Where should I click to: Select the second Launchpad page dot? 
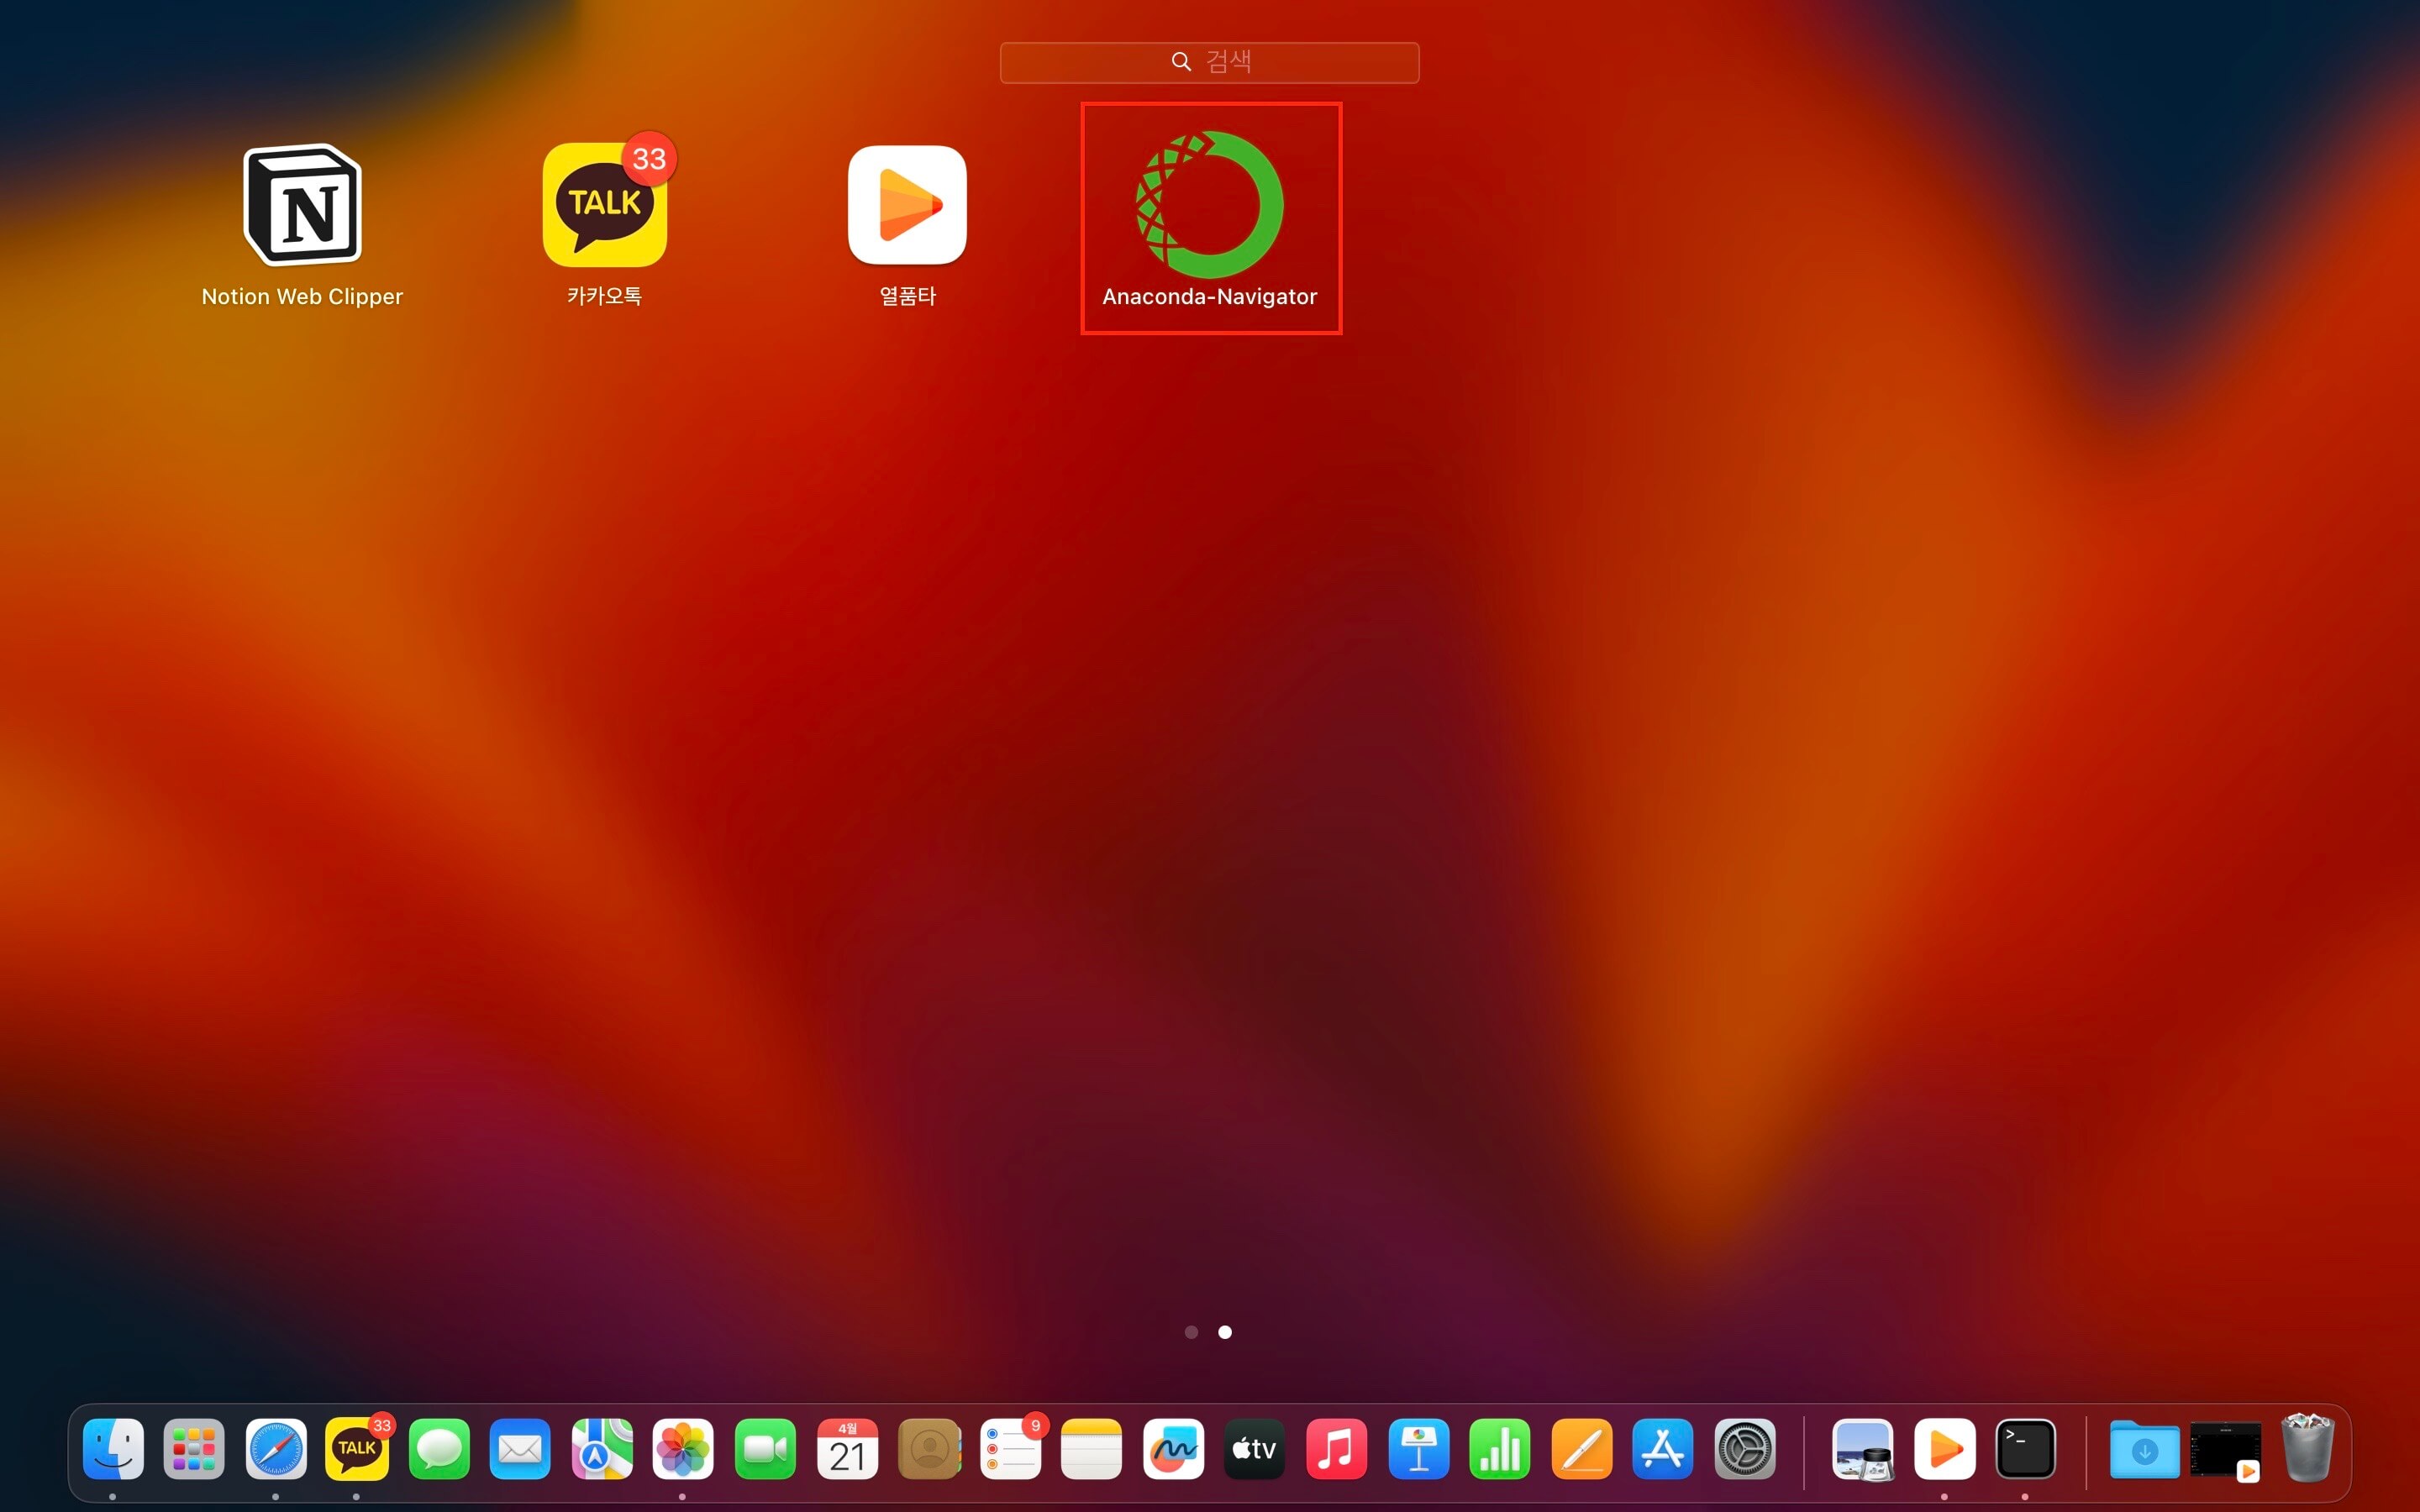pos(1225,1332)
